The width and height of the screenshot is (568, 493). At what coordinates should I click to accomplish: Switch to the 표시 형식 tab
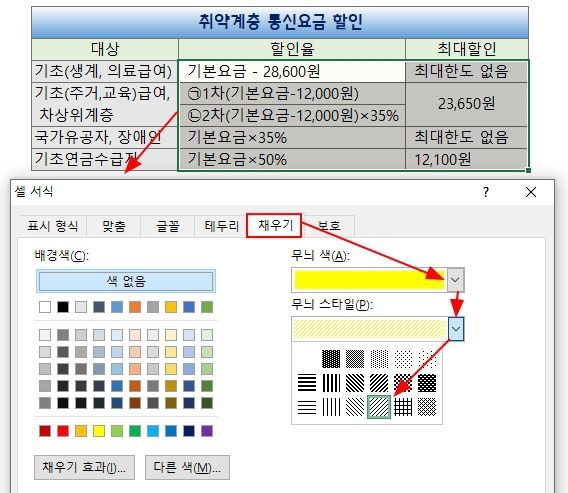coord(53,226)
